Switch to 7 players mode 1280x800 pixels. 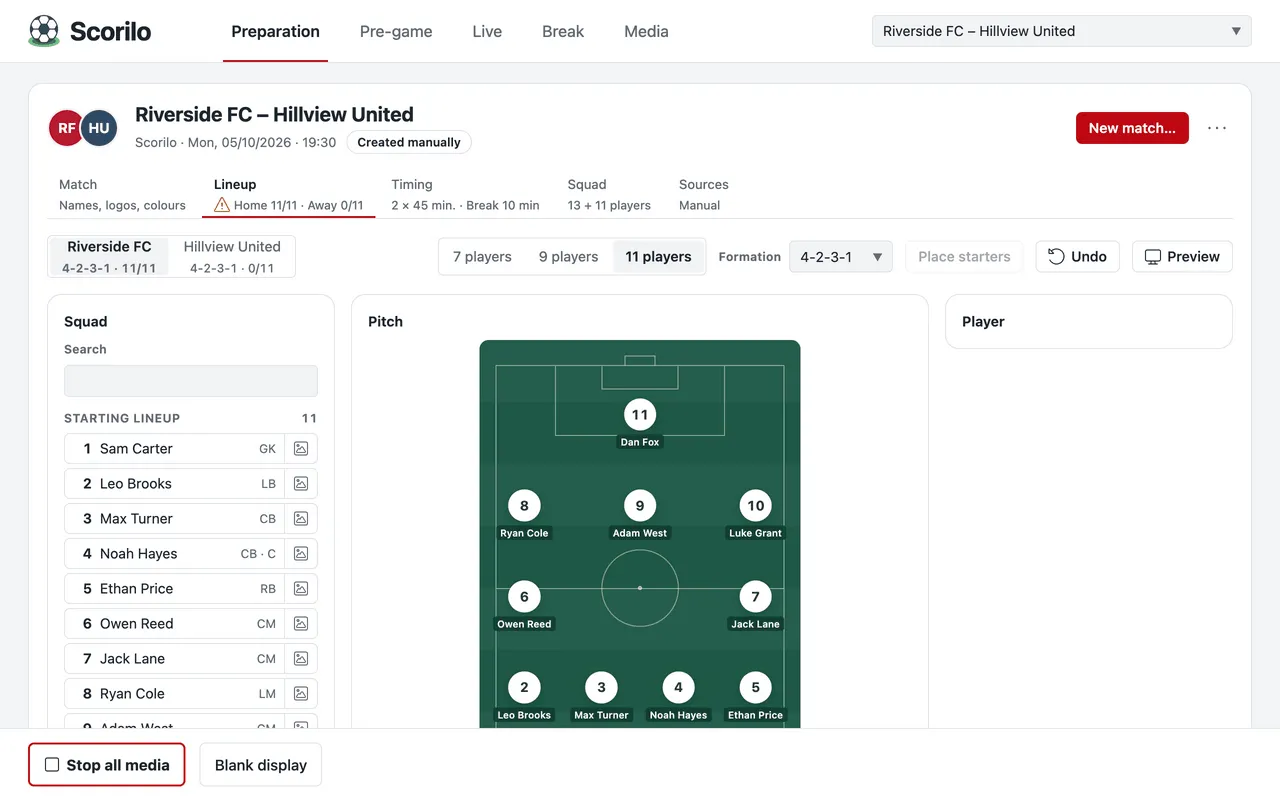click(x=482, y=256)
